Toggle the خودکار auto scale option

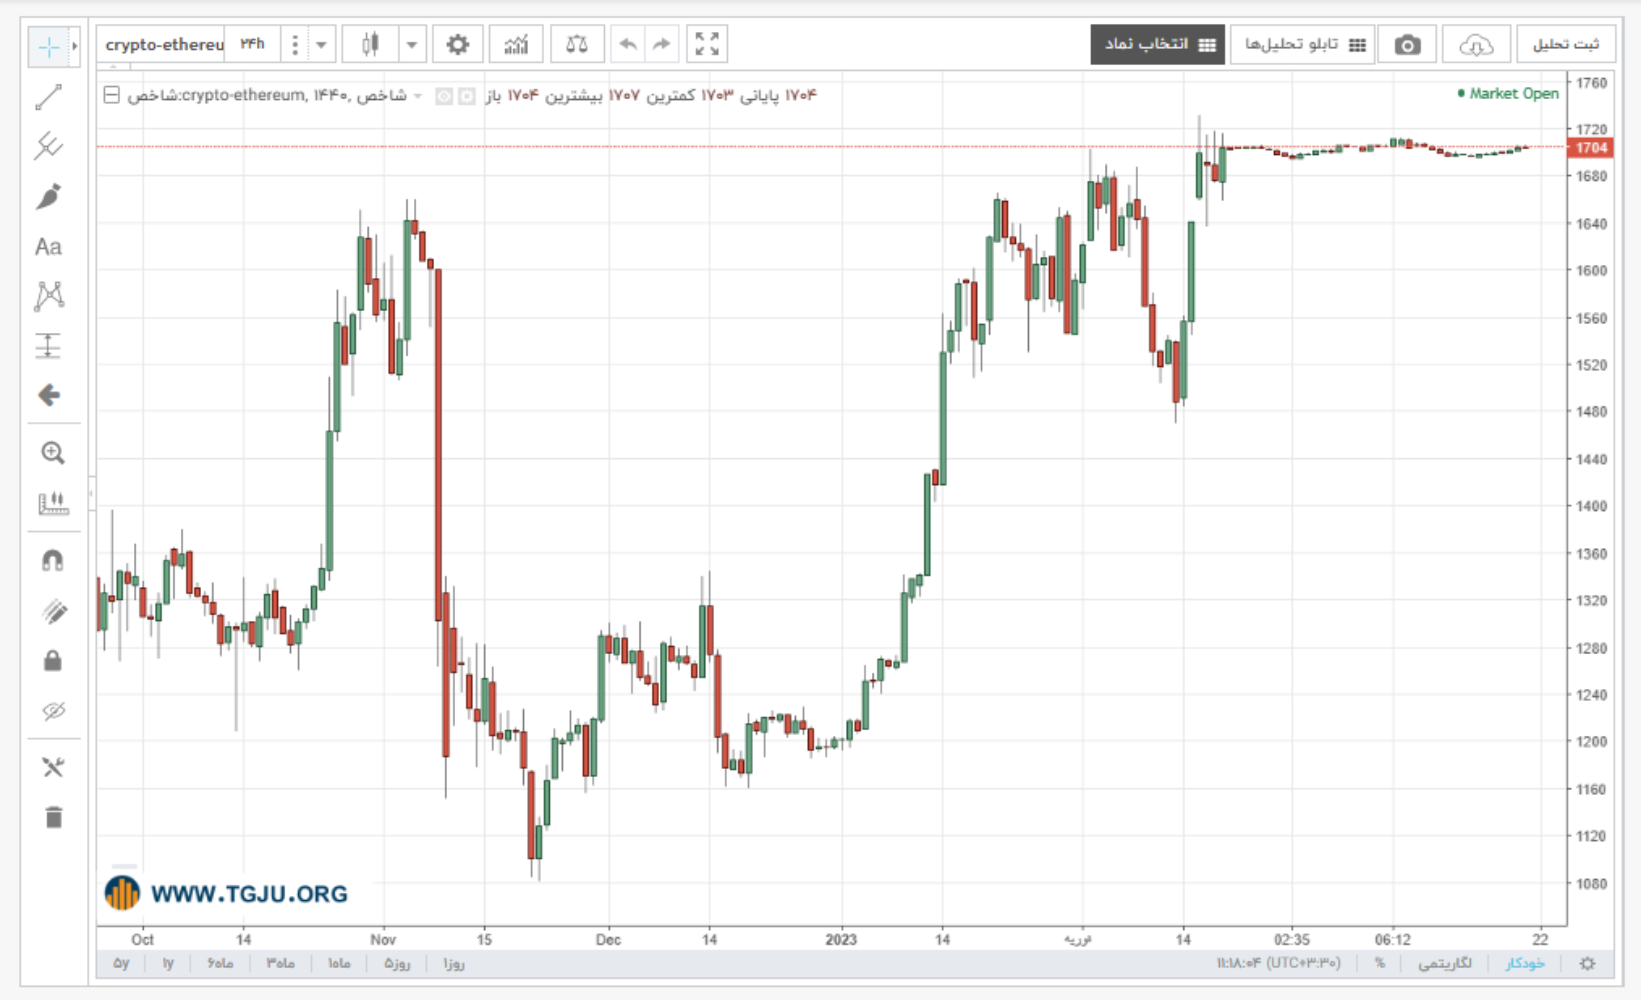pyautogui.click(x=1525, y=963)
